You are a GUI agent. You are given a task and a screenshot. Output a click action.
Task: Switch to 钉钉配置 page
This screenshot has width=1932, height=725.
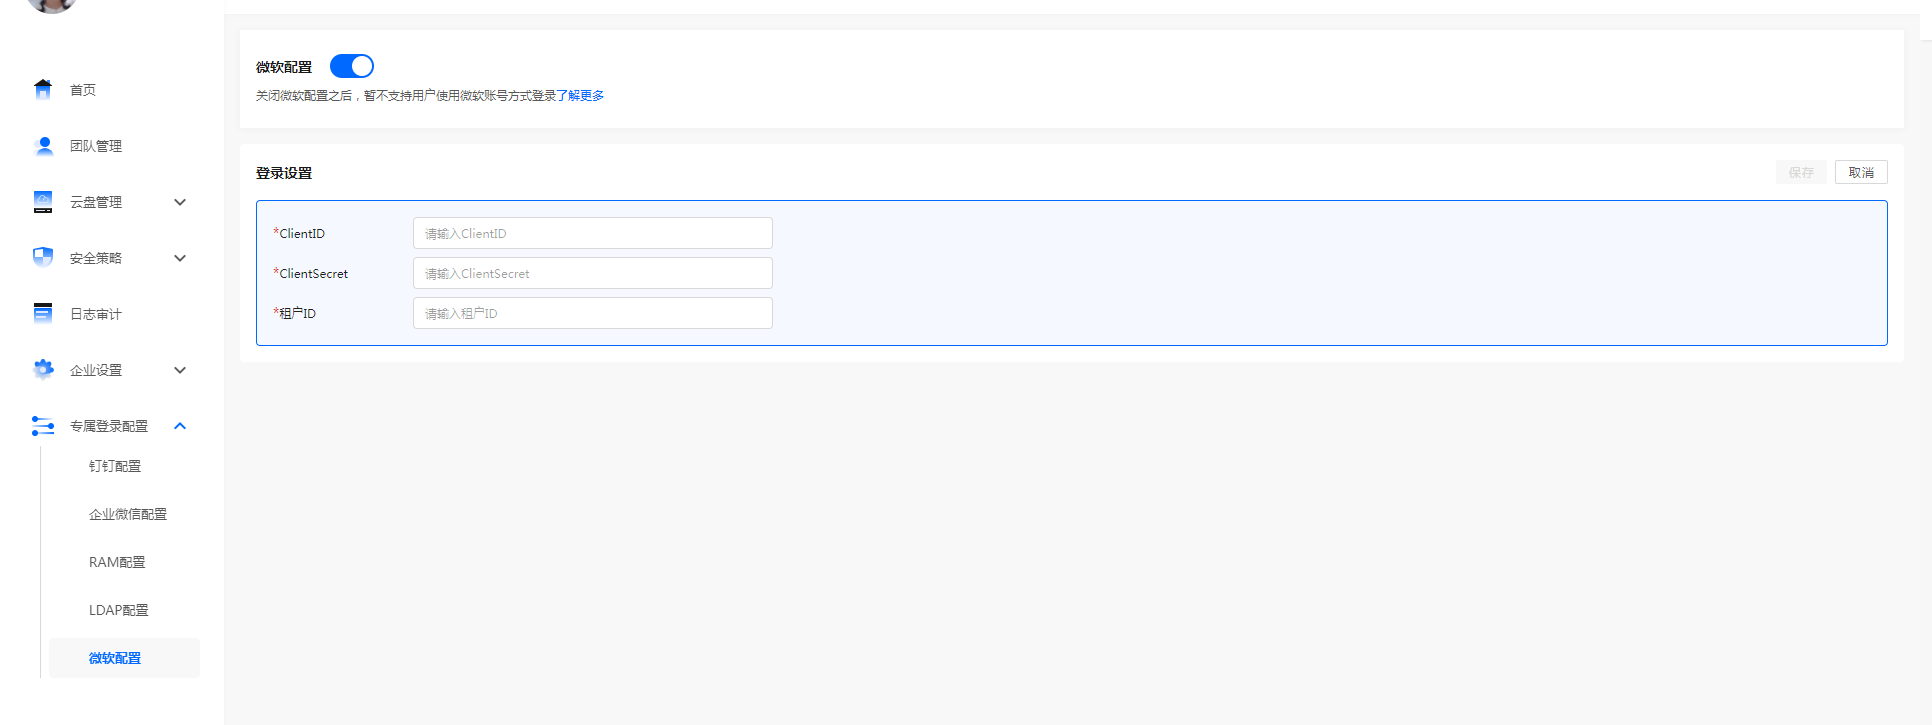pos(114,465)
